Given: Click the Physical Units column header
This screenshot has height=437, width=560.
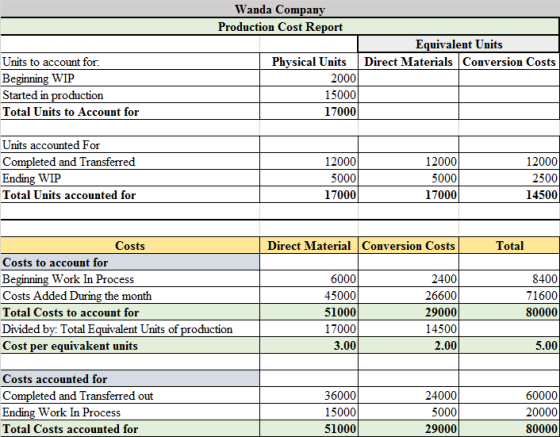Looking at the screenshot, I should 309,62.
